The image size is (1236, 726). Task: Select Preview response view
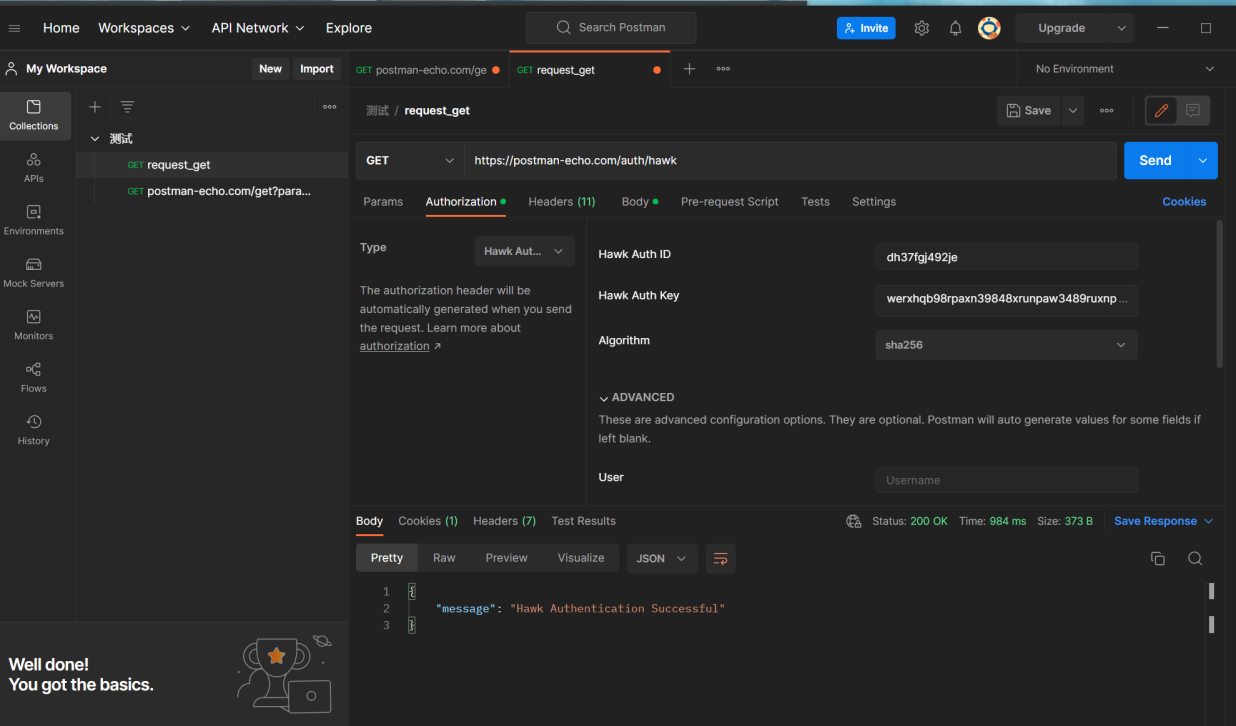[507, 558]
